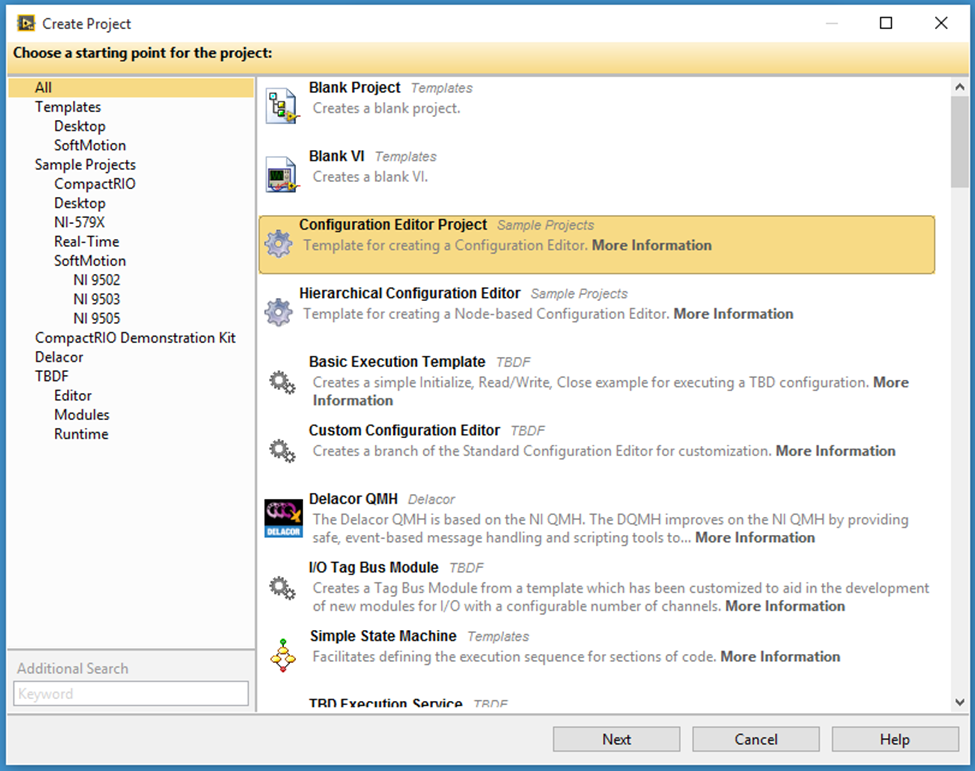Select the Sample Projects category
975x771 pixels.
pyautogui.click(x=85, y=165)
